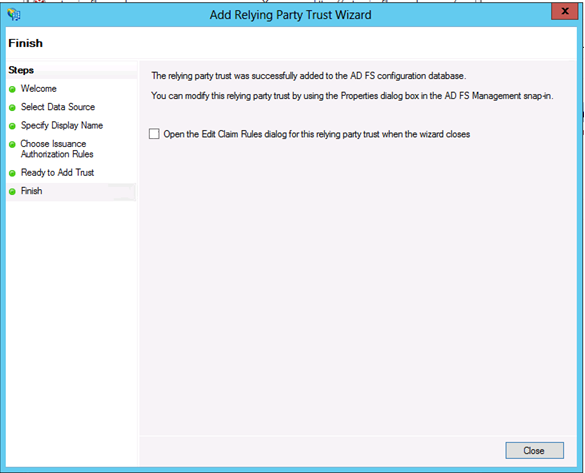This screenshot has width=585, height=473.
Task: Click the Close button to finish the wizard
Action: tap(534, 451)
